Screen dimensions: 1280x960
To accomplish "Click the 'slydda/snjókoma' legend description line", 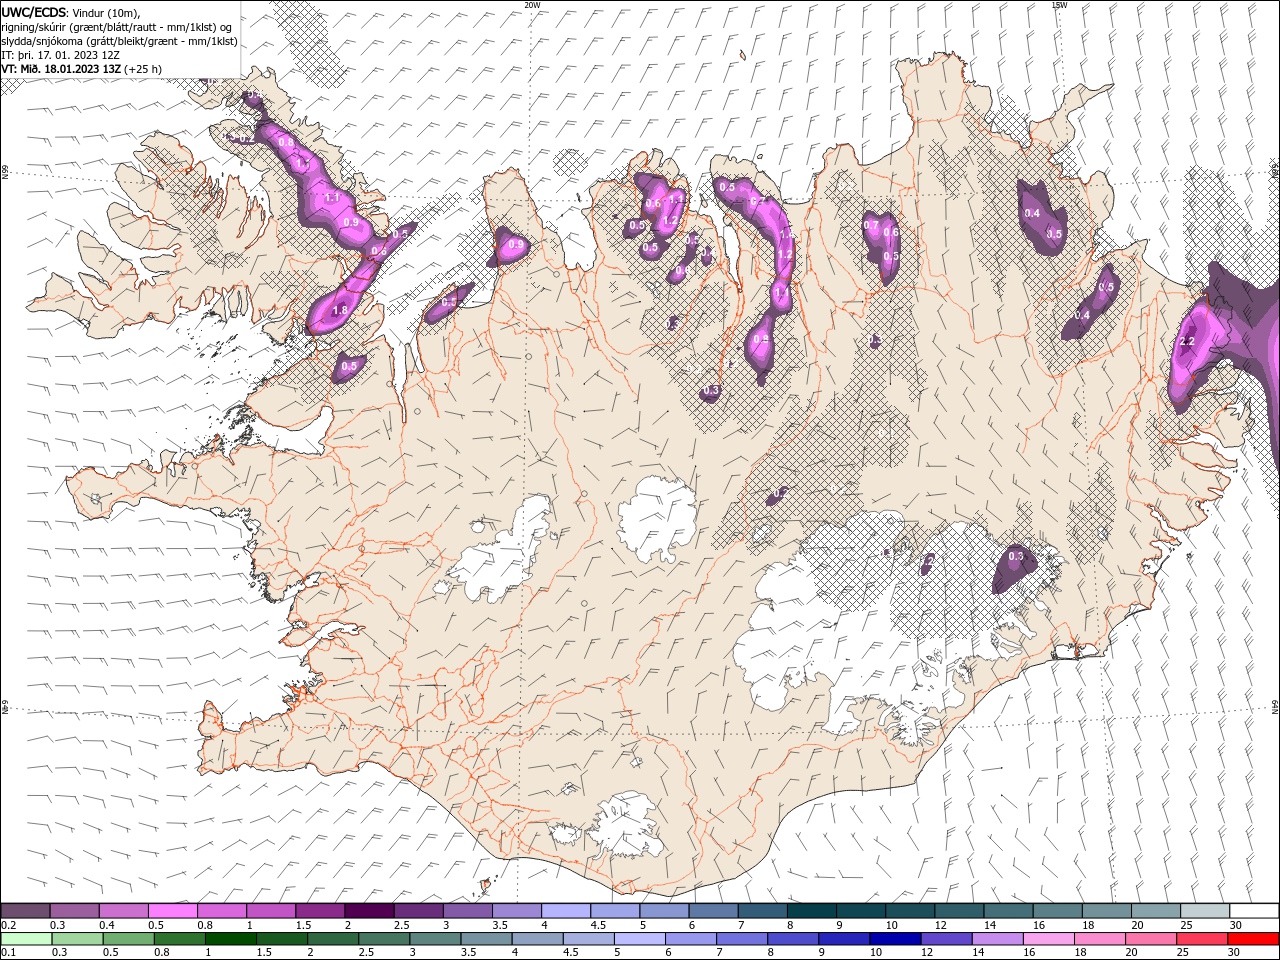I will coord(119,41).
